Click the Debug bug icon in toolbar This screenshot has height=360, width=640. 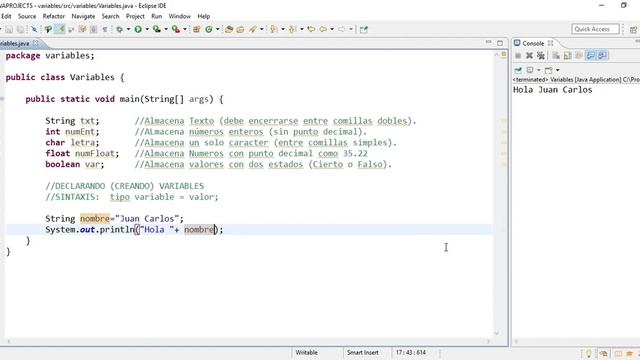(x=119, y=29)
